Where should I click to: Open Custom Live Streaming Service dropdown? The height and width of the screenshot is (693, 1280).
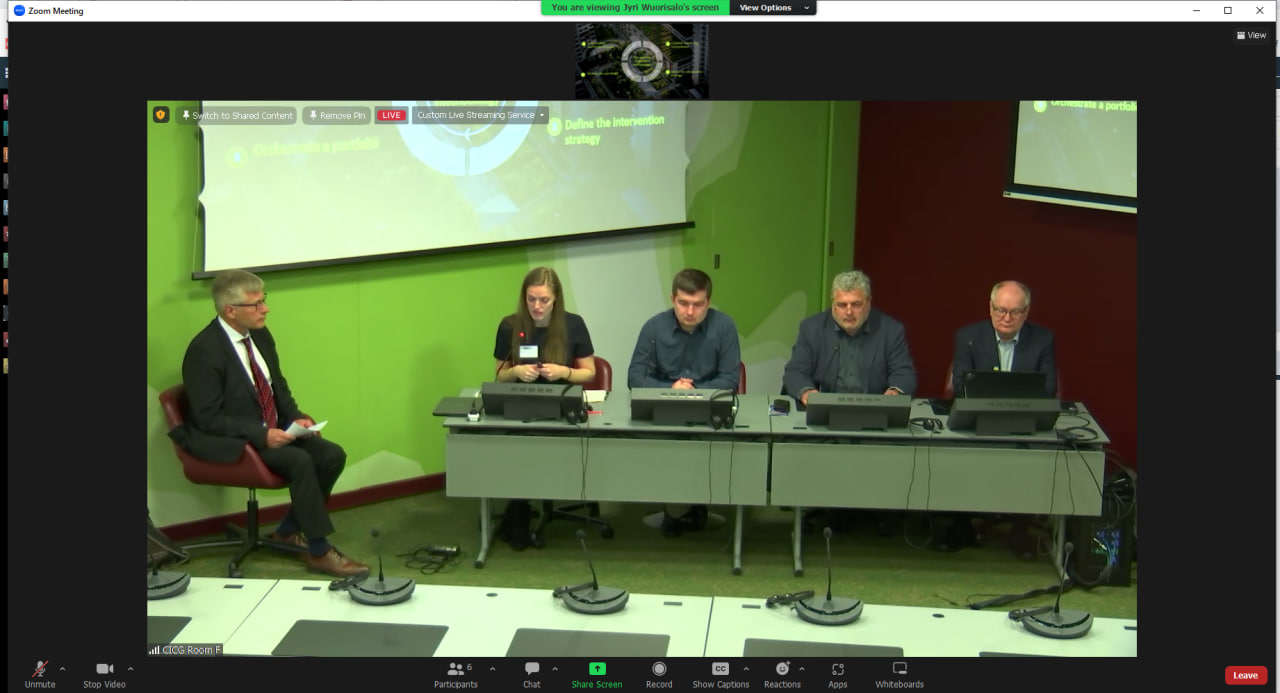point(481,115)
